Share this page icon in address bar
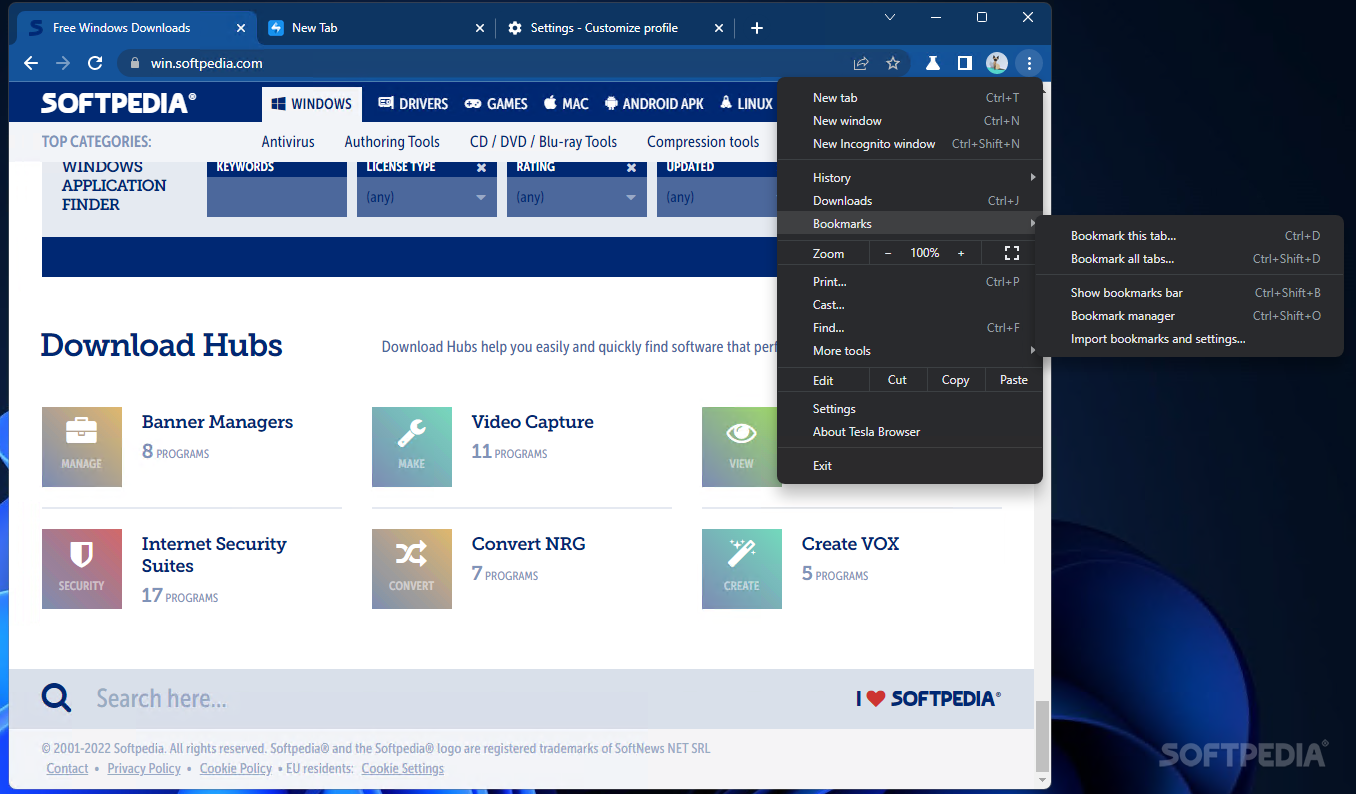This screenshot has width=1356, height=794. 861,63
